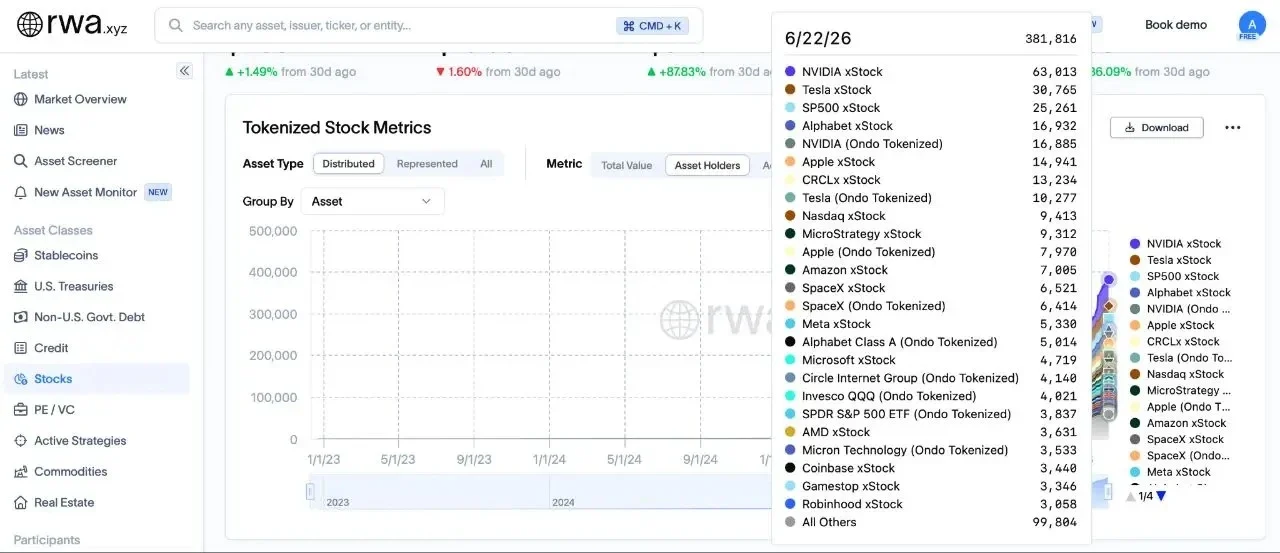The height and width of the screenshot is (553, 1280).
Task: Click the 2024 label in range selector
Action: click(x=563, y=502)
